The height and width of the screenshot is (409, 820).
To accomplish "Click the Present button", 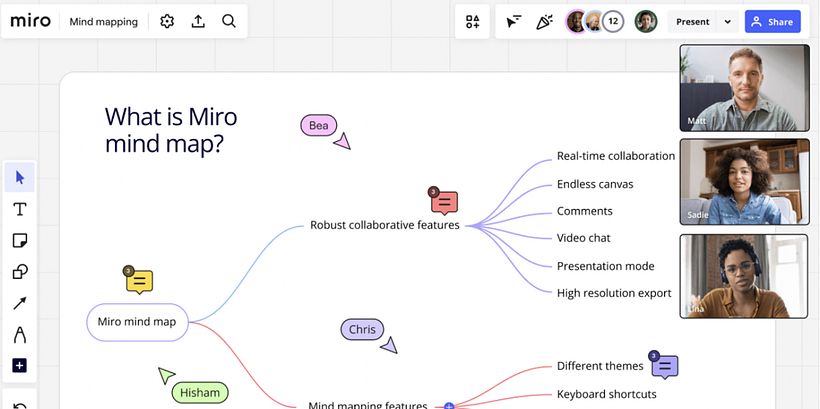I will coord(692,22).
